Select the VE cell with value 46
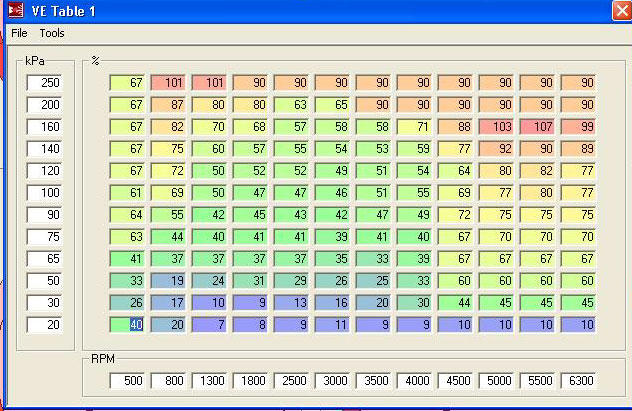632x411 pixels. click(332, 193)
